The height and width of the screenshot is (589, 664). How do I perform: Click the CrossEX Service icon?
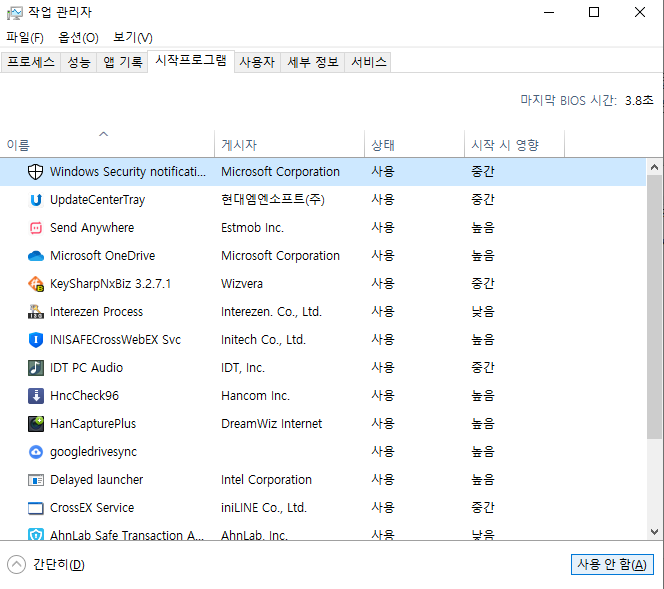tap(36, 508)
